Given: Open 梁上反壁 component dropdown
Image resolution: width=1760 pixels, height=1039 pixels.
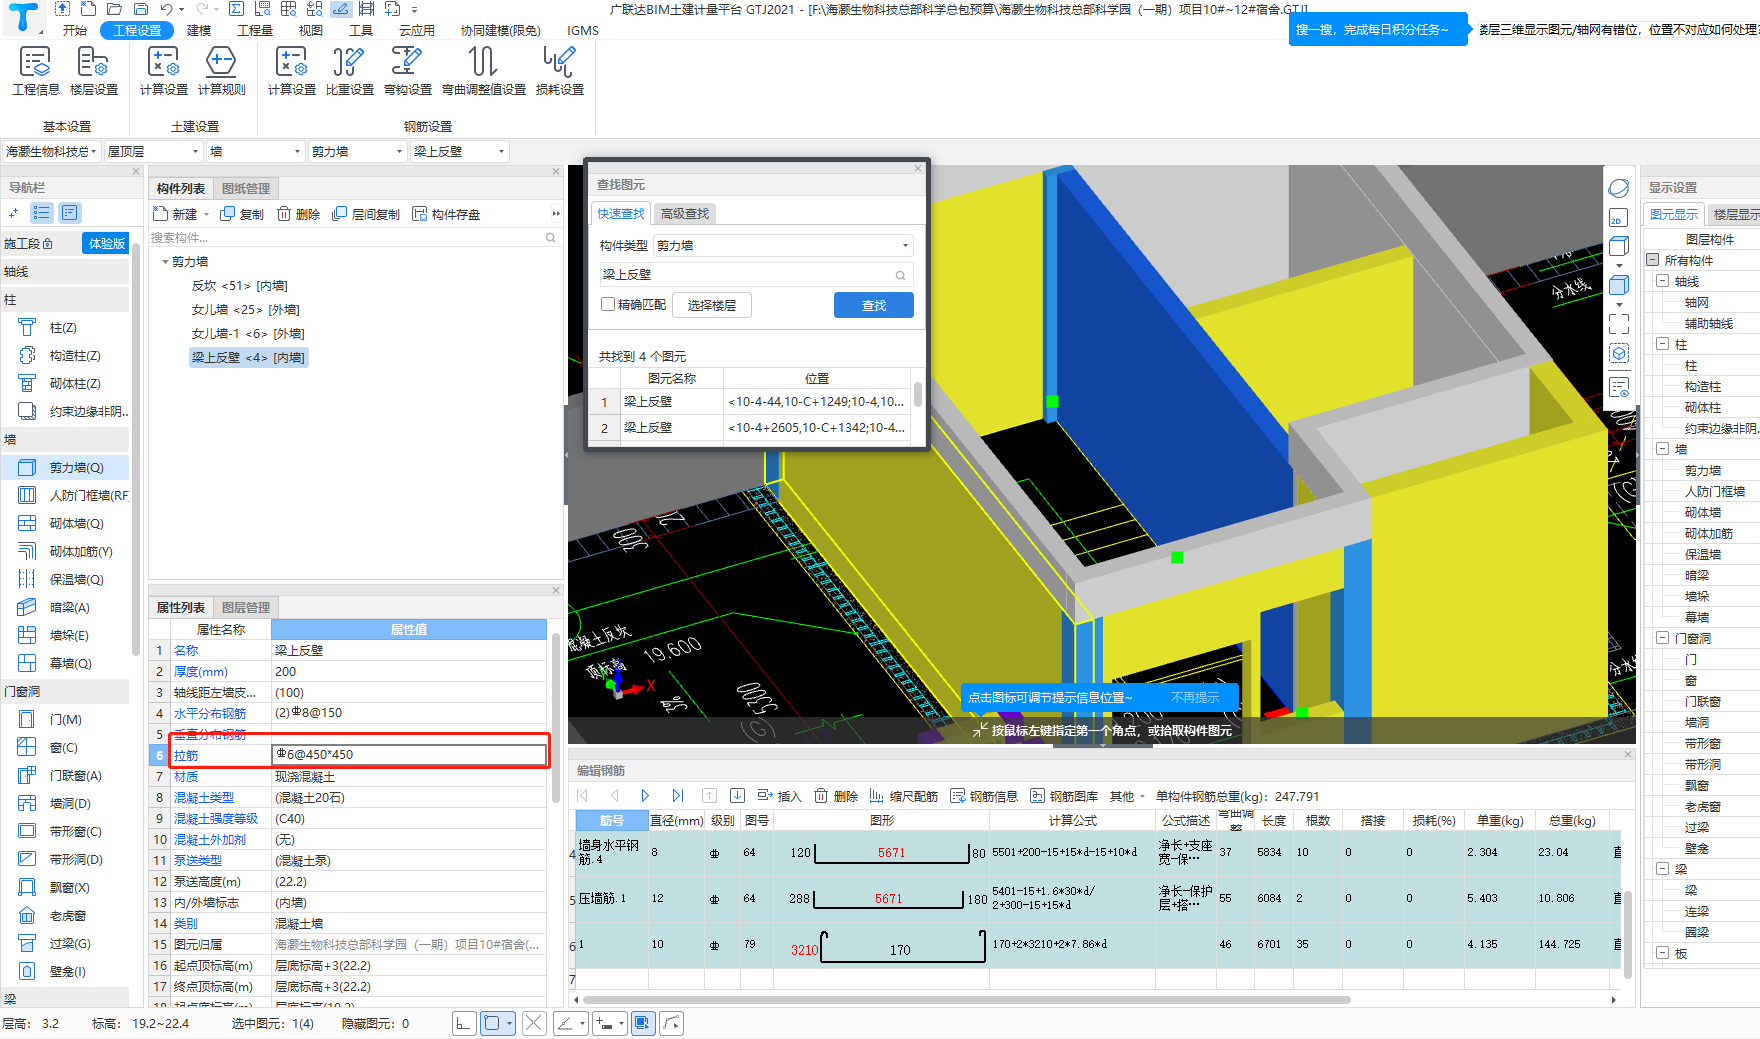Looking at the screenshot, I should click(459, 151).
